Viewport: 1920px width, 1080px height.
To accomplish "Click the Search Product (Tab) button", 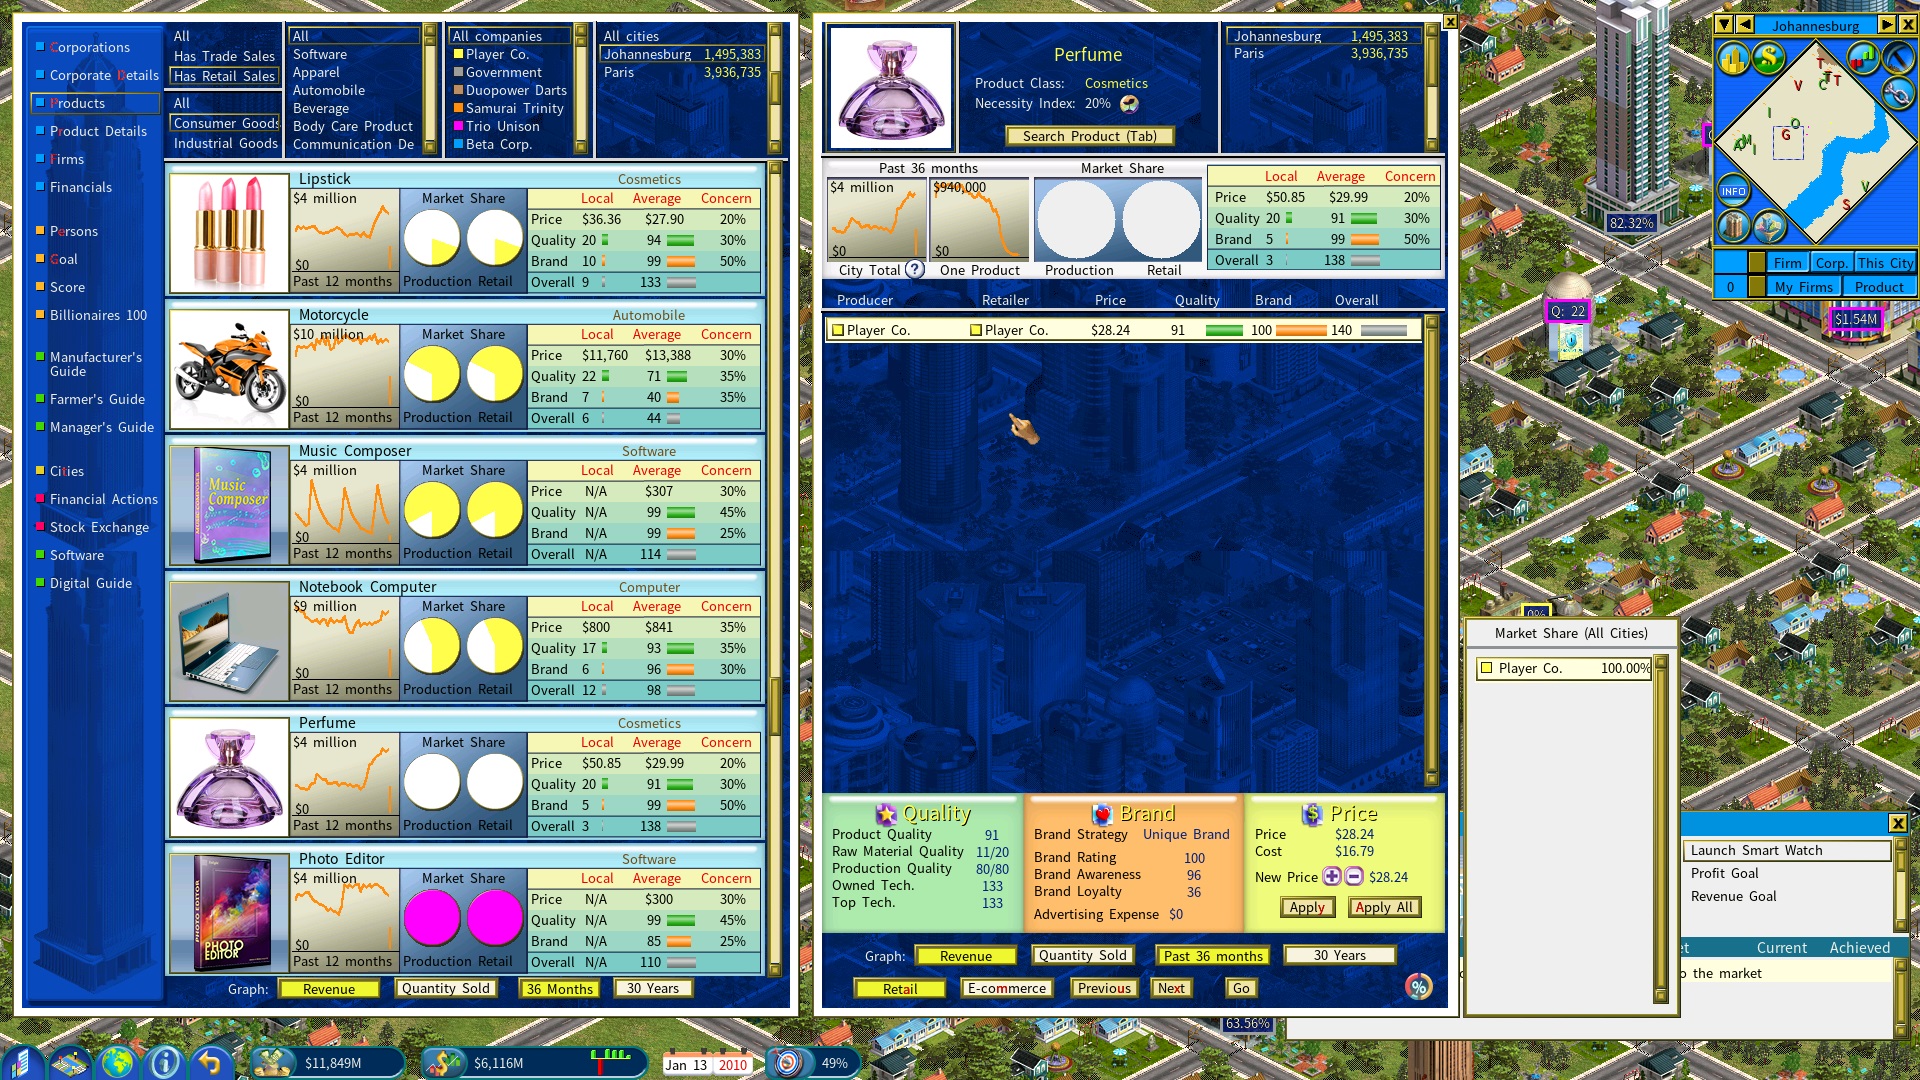I will point(1090,136).
